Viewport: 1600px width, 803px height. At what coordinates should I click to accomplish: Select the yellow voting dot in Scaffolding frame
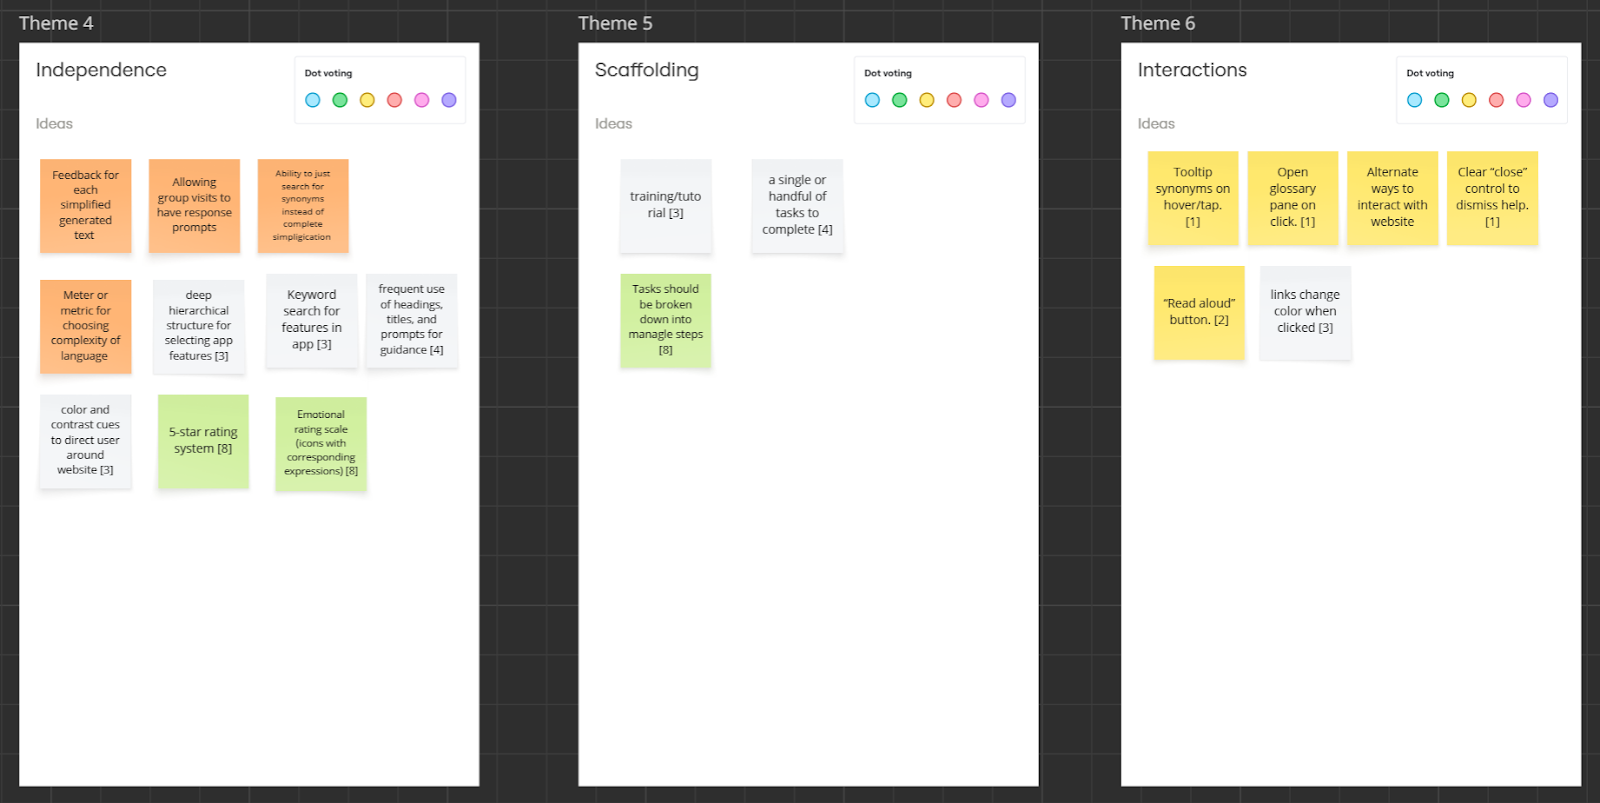click(x=927, y=100)
